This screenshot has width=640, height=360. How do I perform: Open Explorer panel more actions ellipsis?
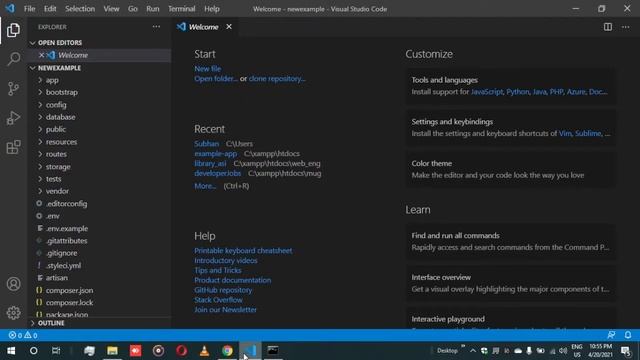[x=156, y=27]
